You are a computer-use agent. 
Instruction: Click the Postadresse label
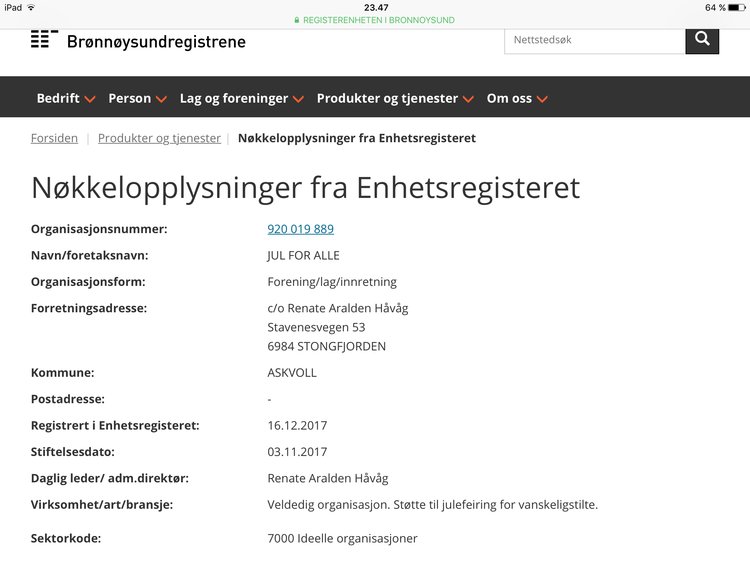coord(67,399)
